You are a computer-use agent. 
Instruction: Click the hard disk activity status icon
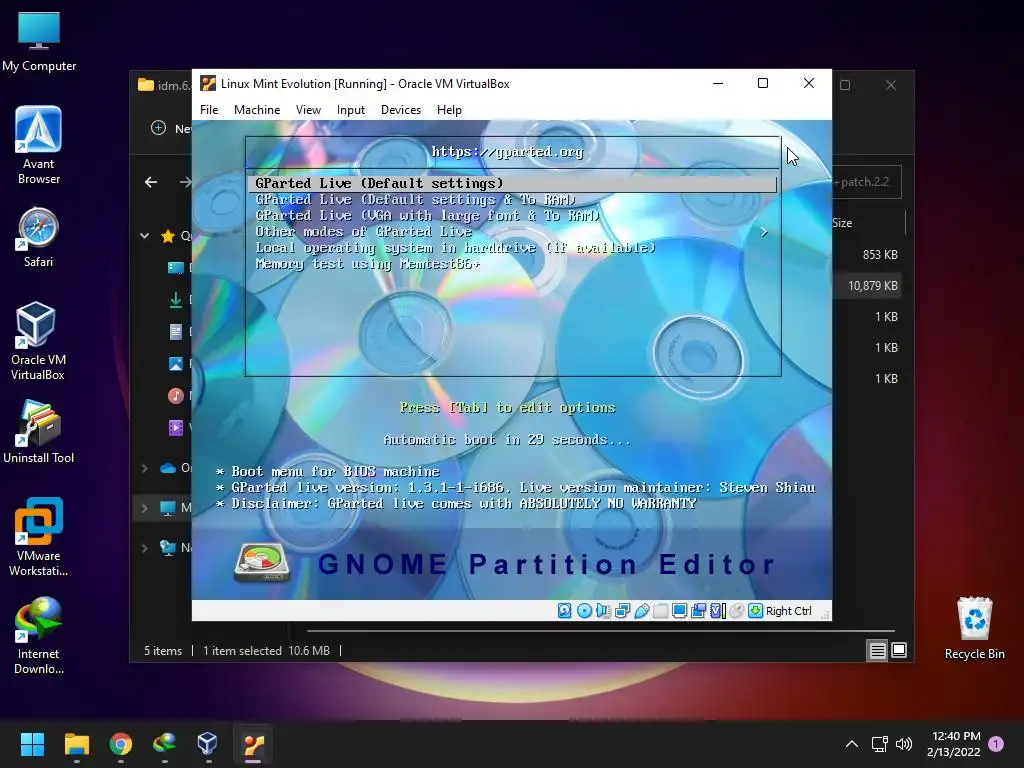[565, 611]
